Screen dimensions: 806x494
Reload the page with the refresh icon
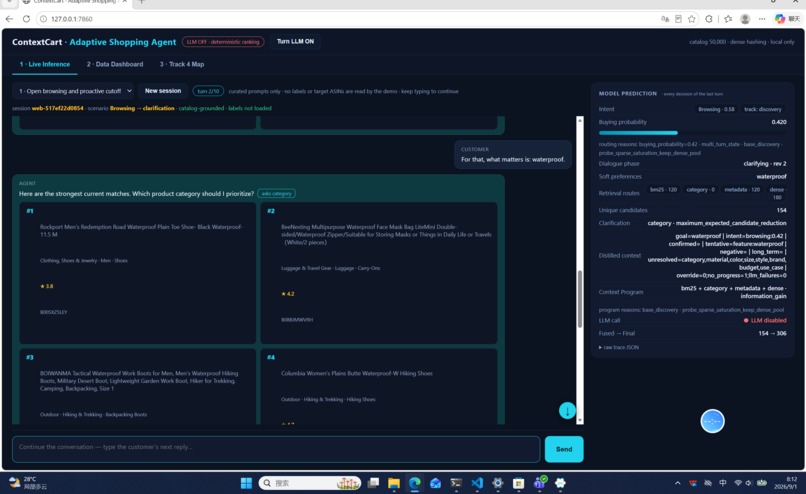pyautogui.click(x=26, y=19)
